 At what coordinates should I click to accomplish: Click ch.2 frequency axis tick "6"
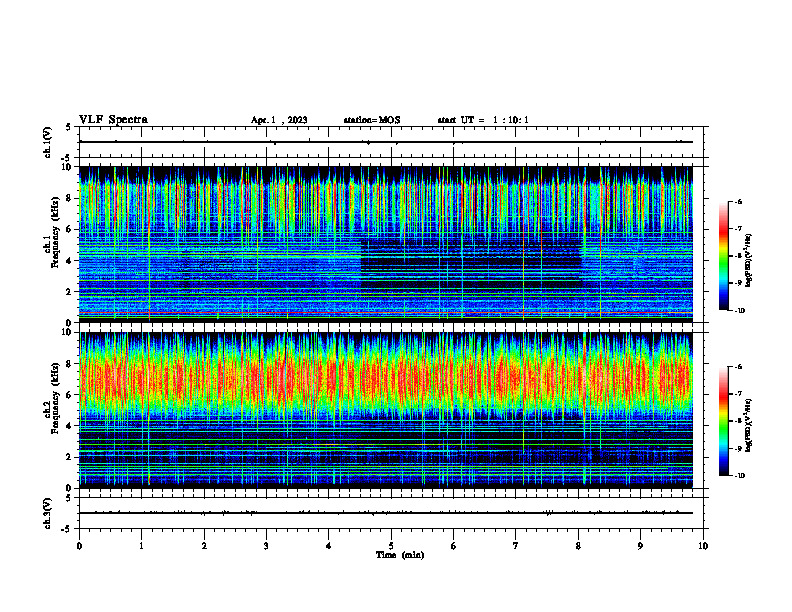[69, 395]
